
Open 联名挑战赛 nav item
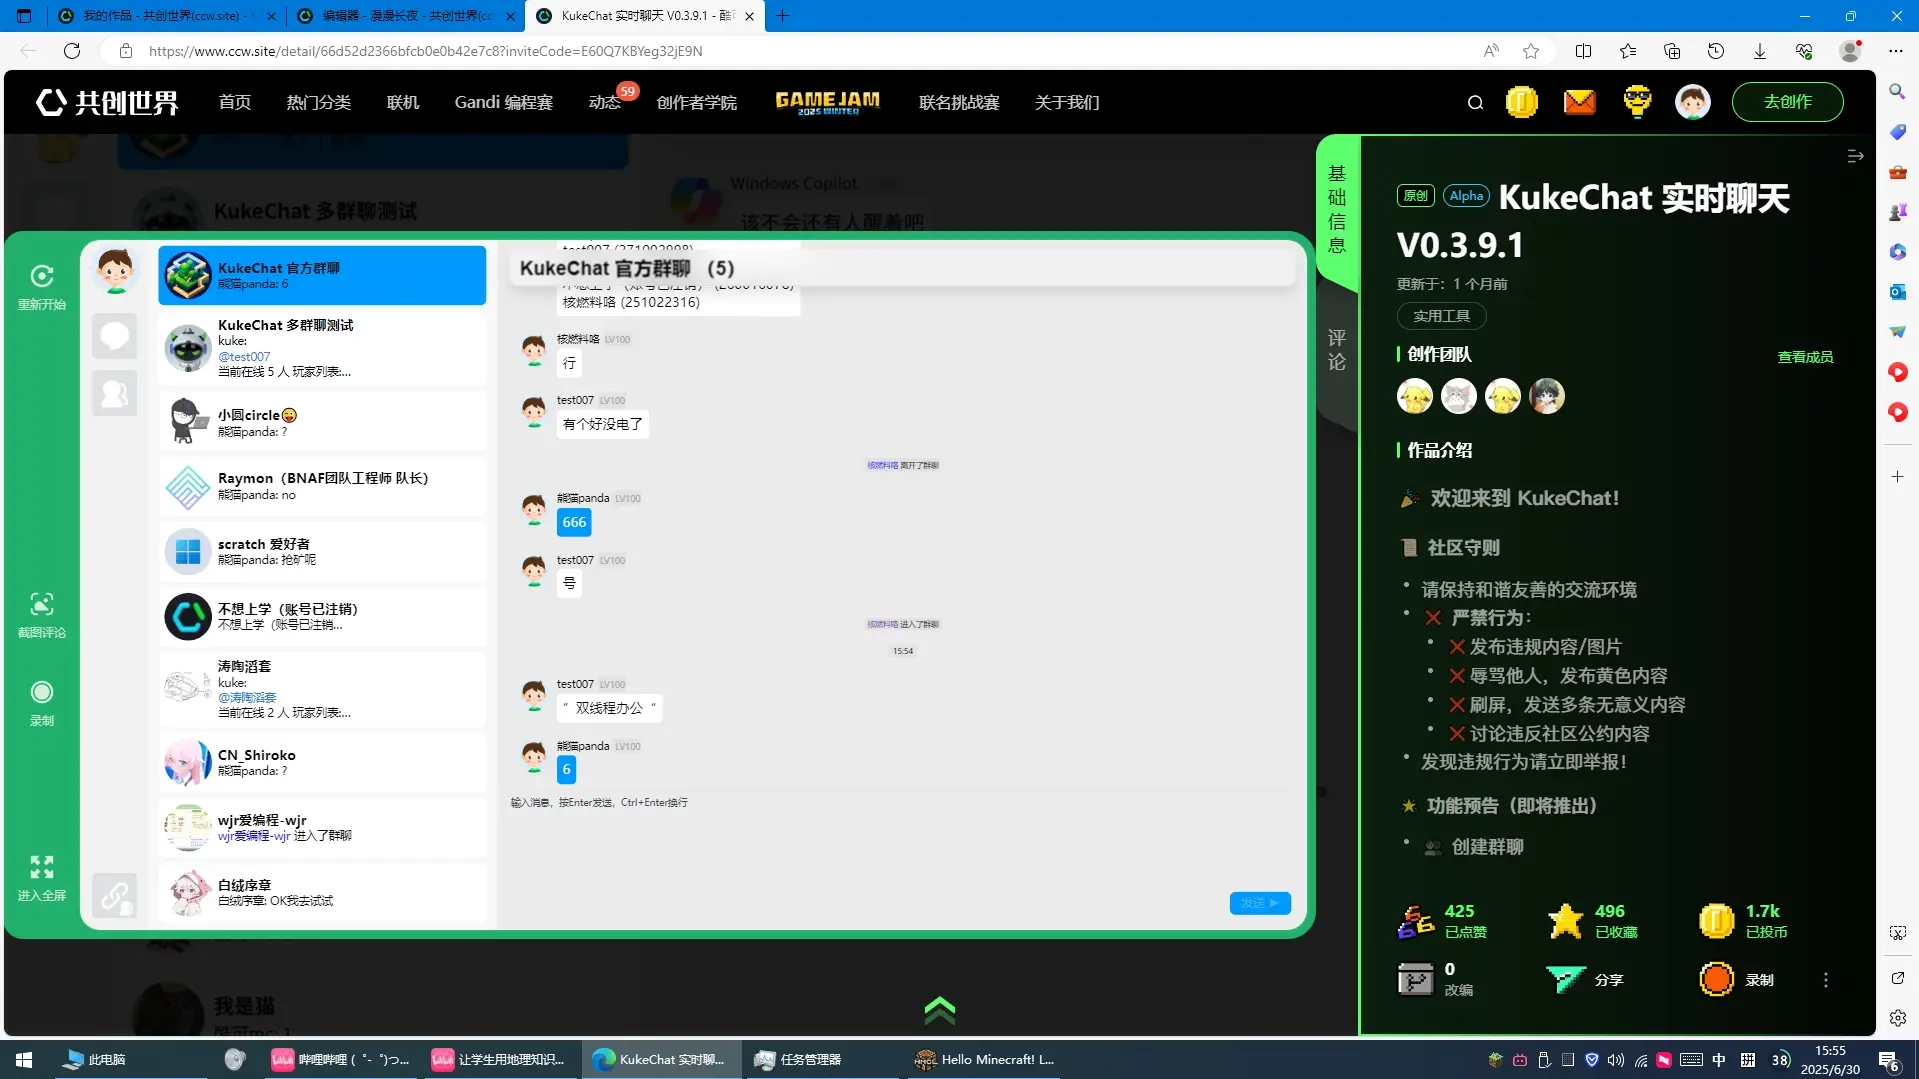959,102
